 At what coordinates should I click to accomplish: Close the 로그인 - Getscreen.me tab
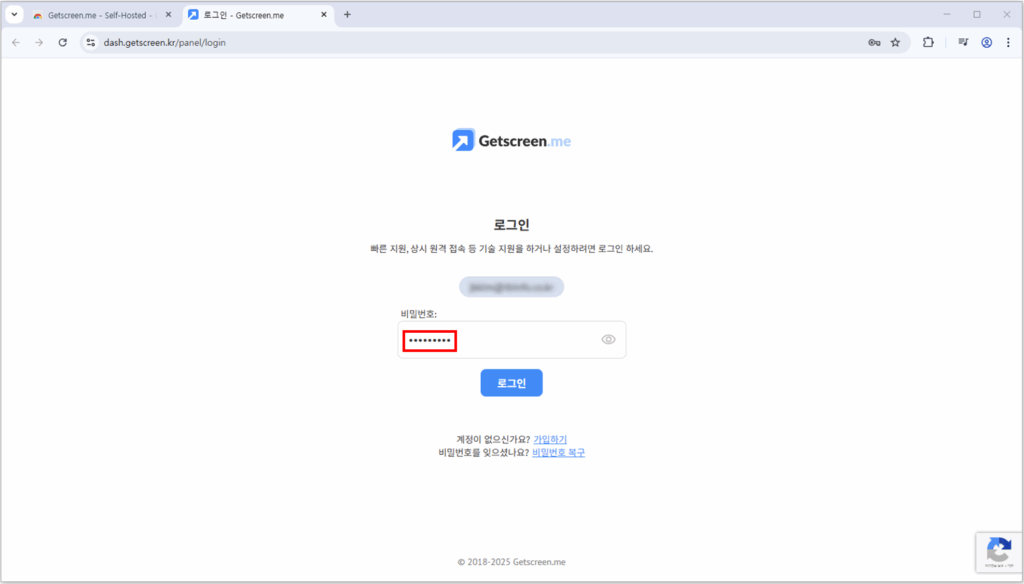tap(324, 14)
